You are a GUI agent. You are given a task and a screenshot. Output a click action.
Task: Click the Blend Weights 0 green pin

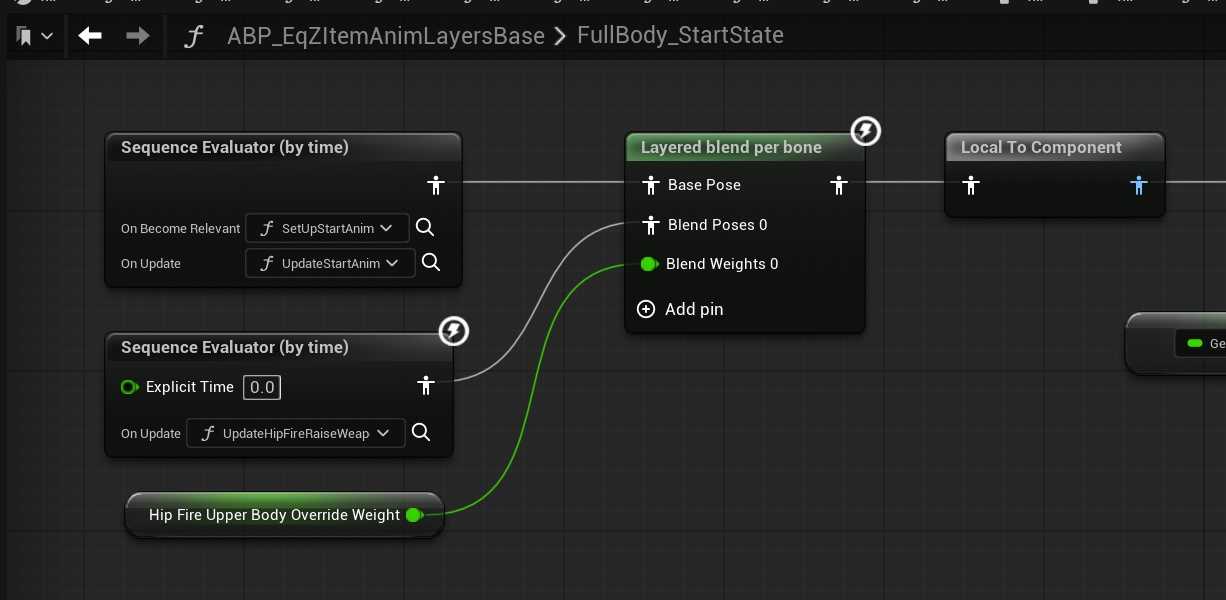pyautogui.click(x=648, y=264)
